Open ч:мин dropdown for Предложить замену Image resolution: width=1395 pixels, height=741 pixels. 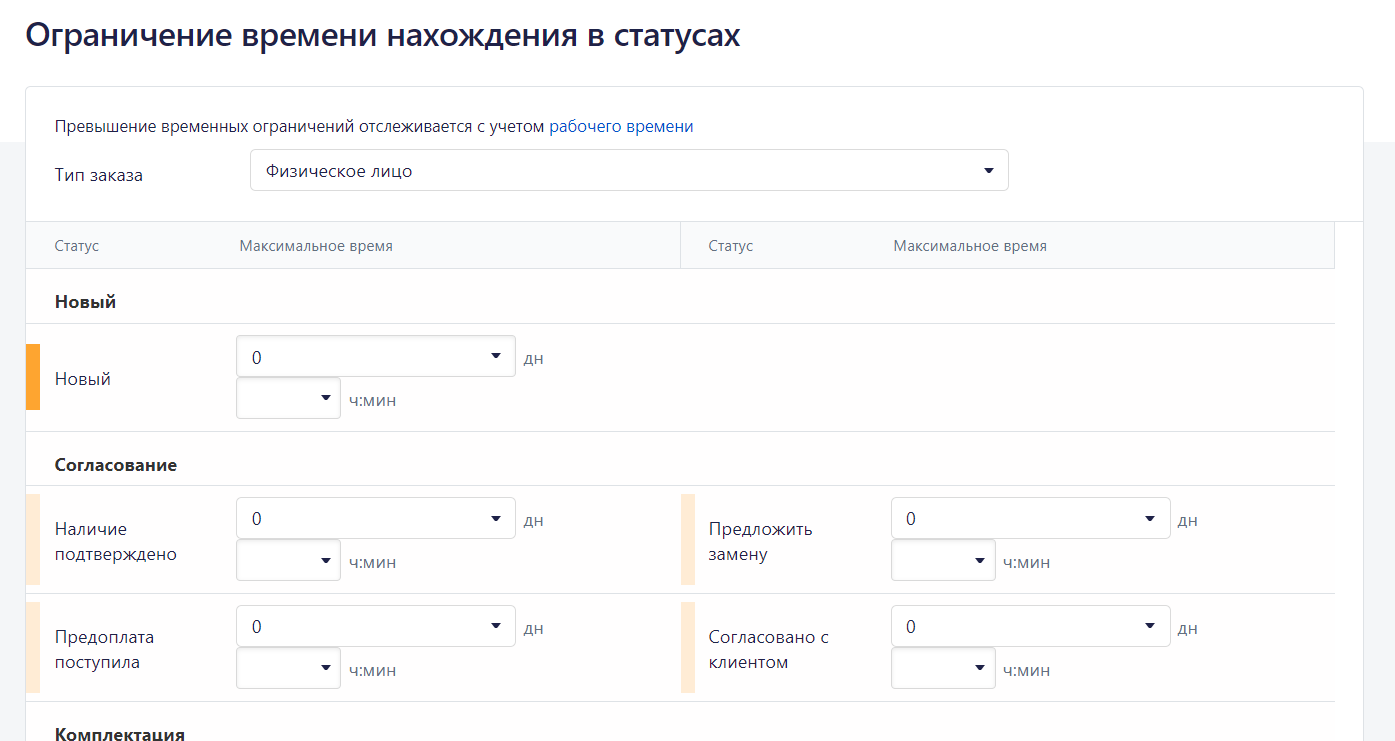coord(943,561)
